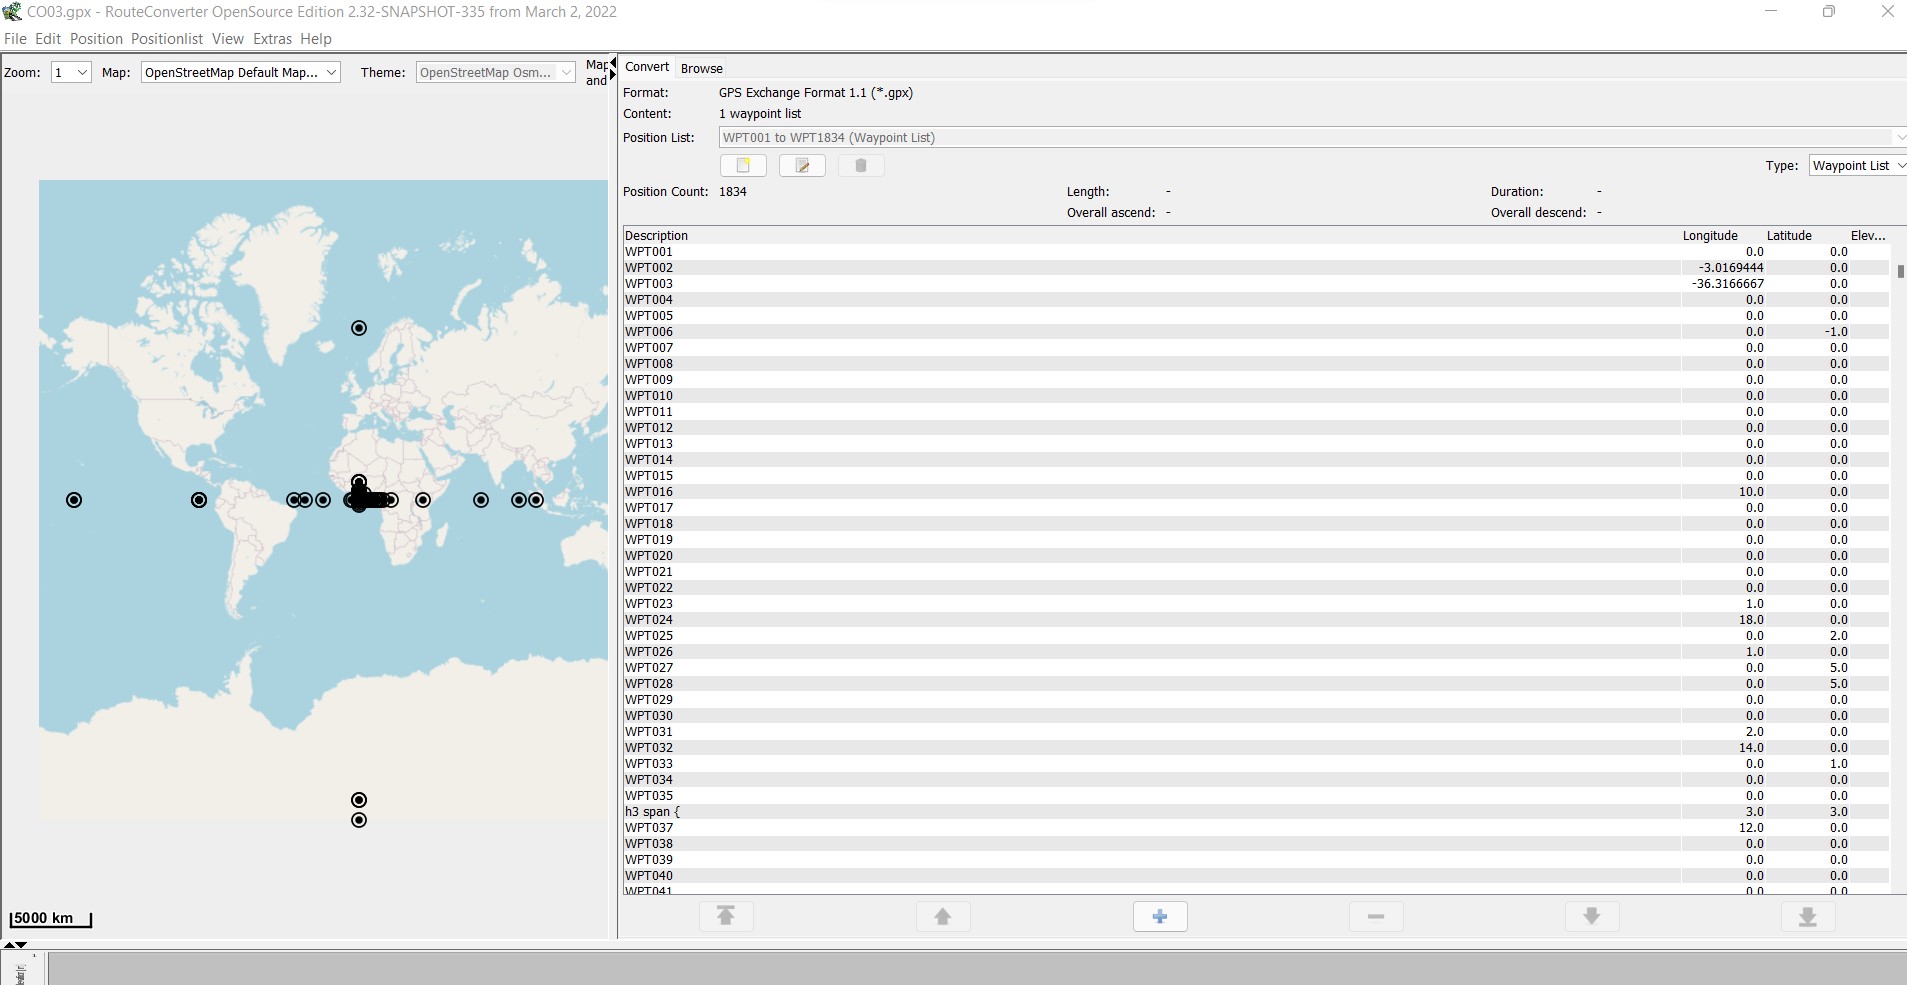Click move to bottom arrow button

[1808, 916]
